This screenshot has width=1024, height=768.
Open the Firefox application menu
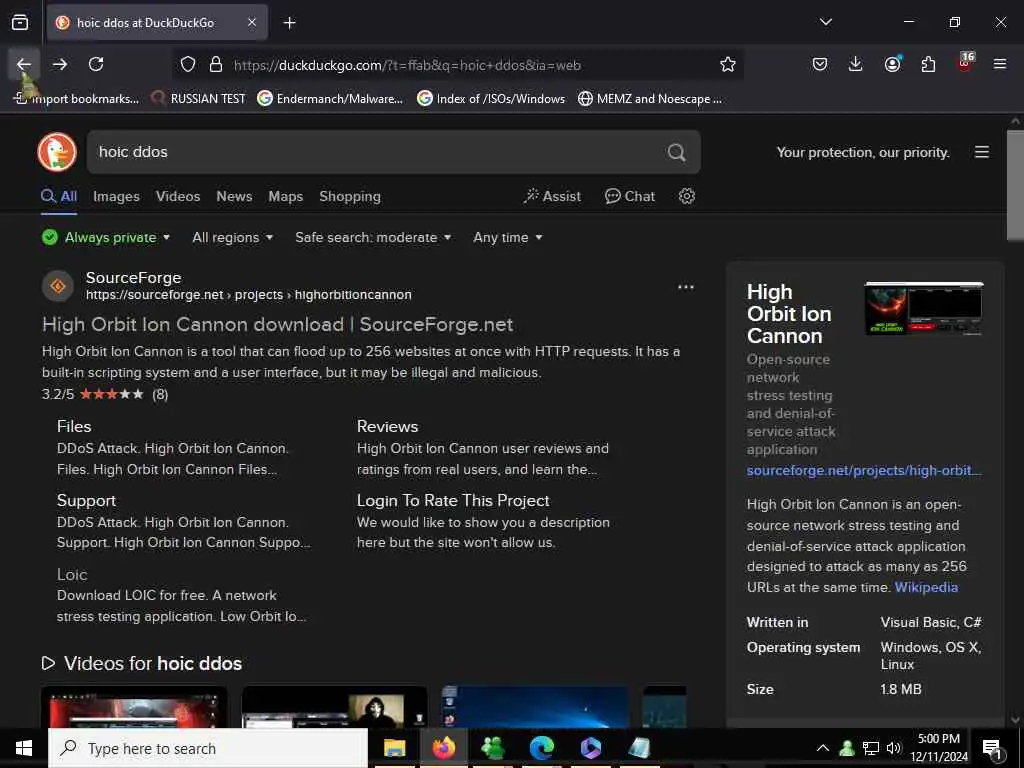tap(1000, 64)
